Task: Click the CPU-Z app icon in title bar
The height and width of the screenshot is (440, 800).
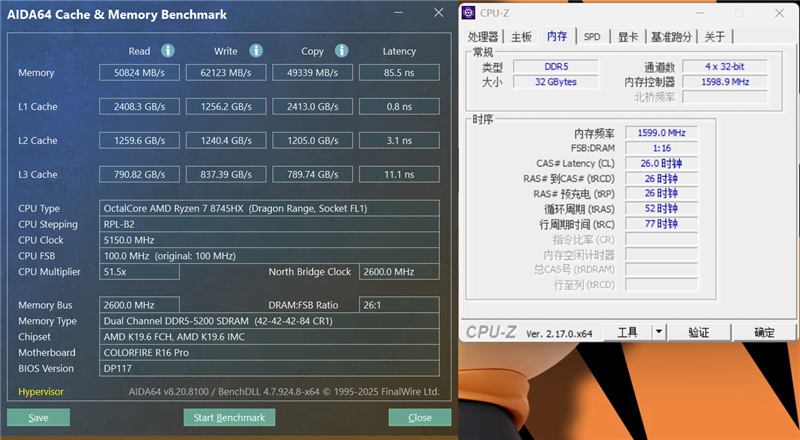Action: pyautogui.click(x=468, y=13)
